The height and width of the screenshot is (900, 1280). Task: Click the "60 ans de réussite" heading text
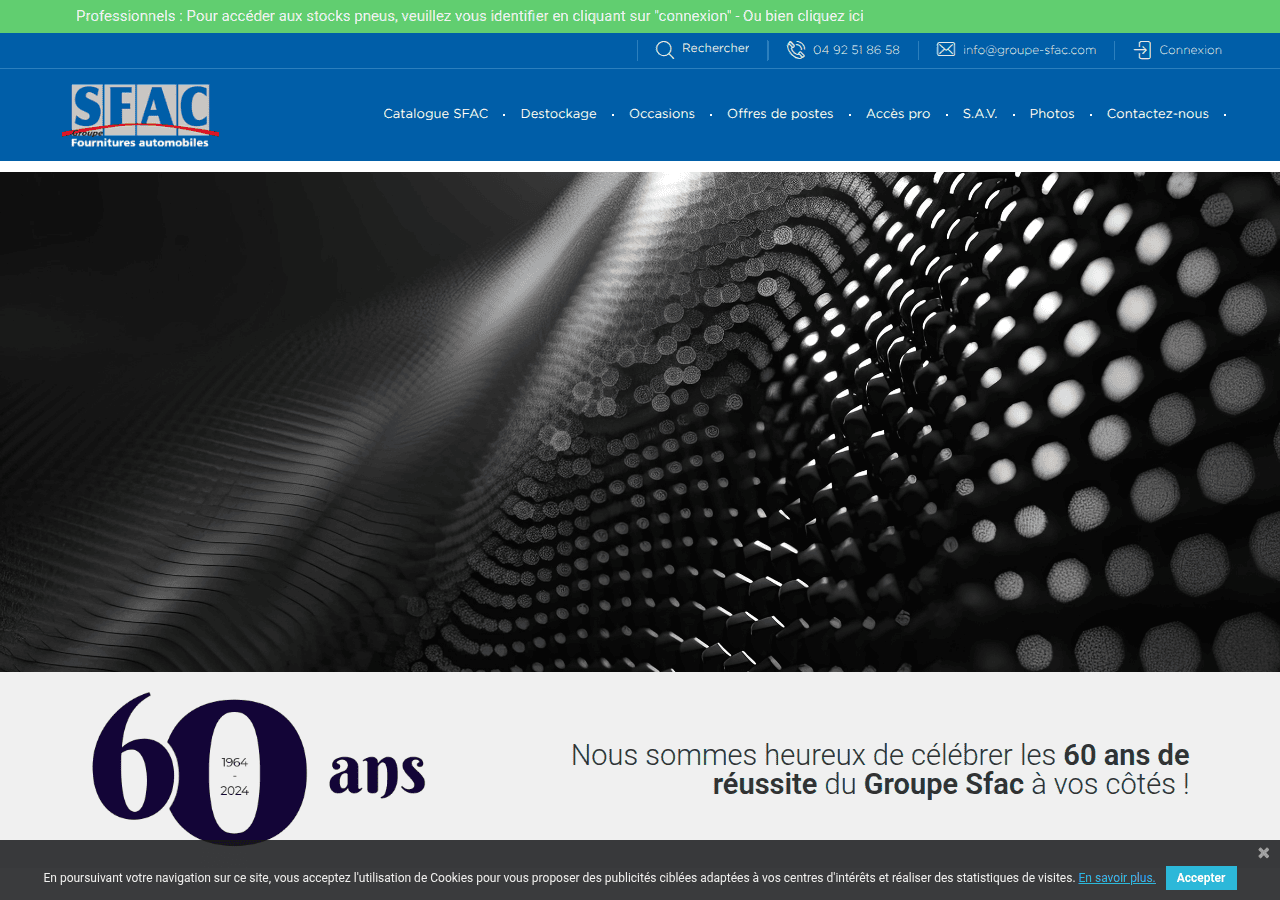click(x=880, y=769)
